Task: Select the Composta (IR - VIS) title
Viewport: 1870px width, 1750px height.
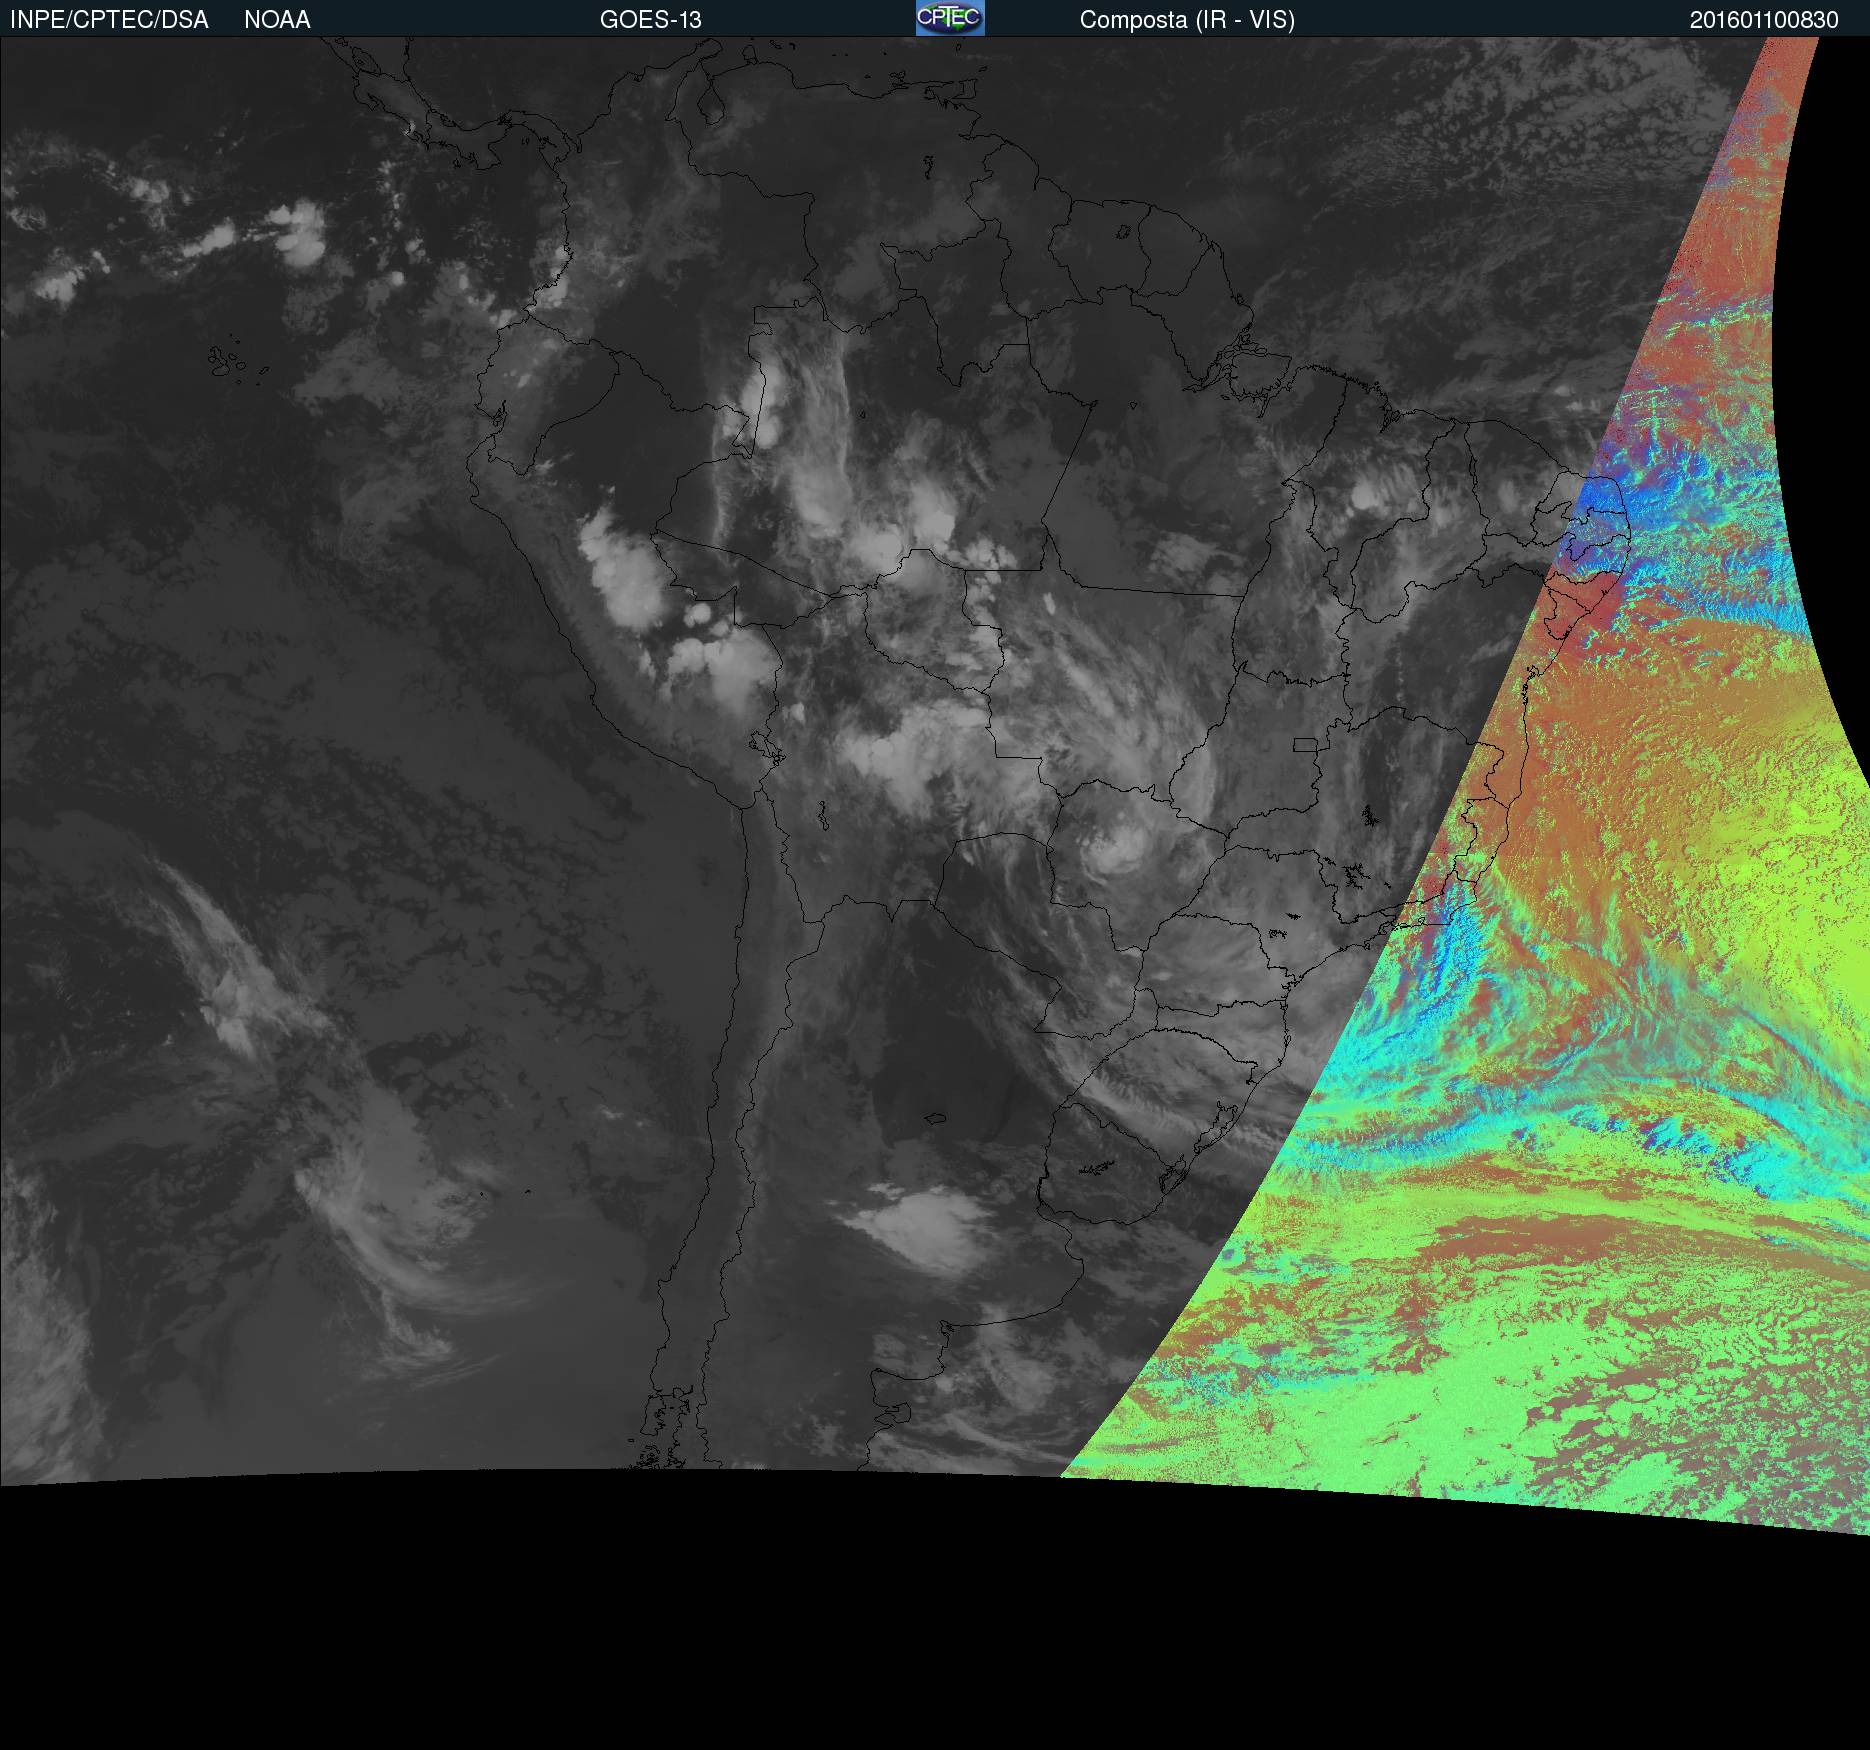Action: click(1187, 20)
